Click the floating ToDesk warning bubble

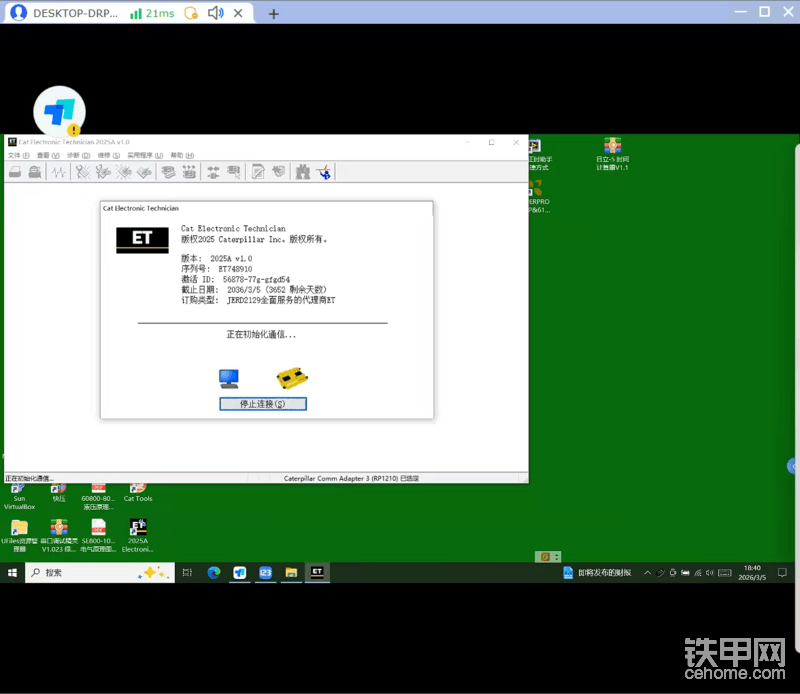pyautogui.click(x=59, y=112)
